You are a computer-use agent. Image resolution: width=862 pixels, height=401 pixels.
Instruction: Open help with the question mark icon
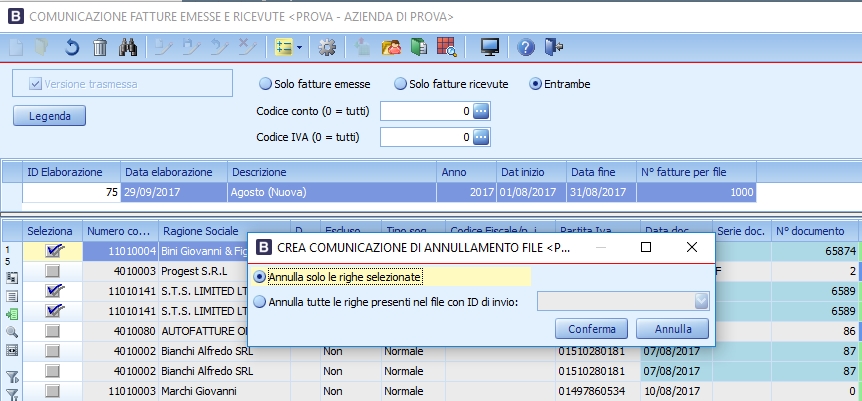pos(526,48)
